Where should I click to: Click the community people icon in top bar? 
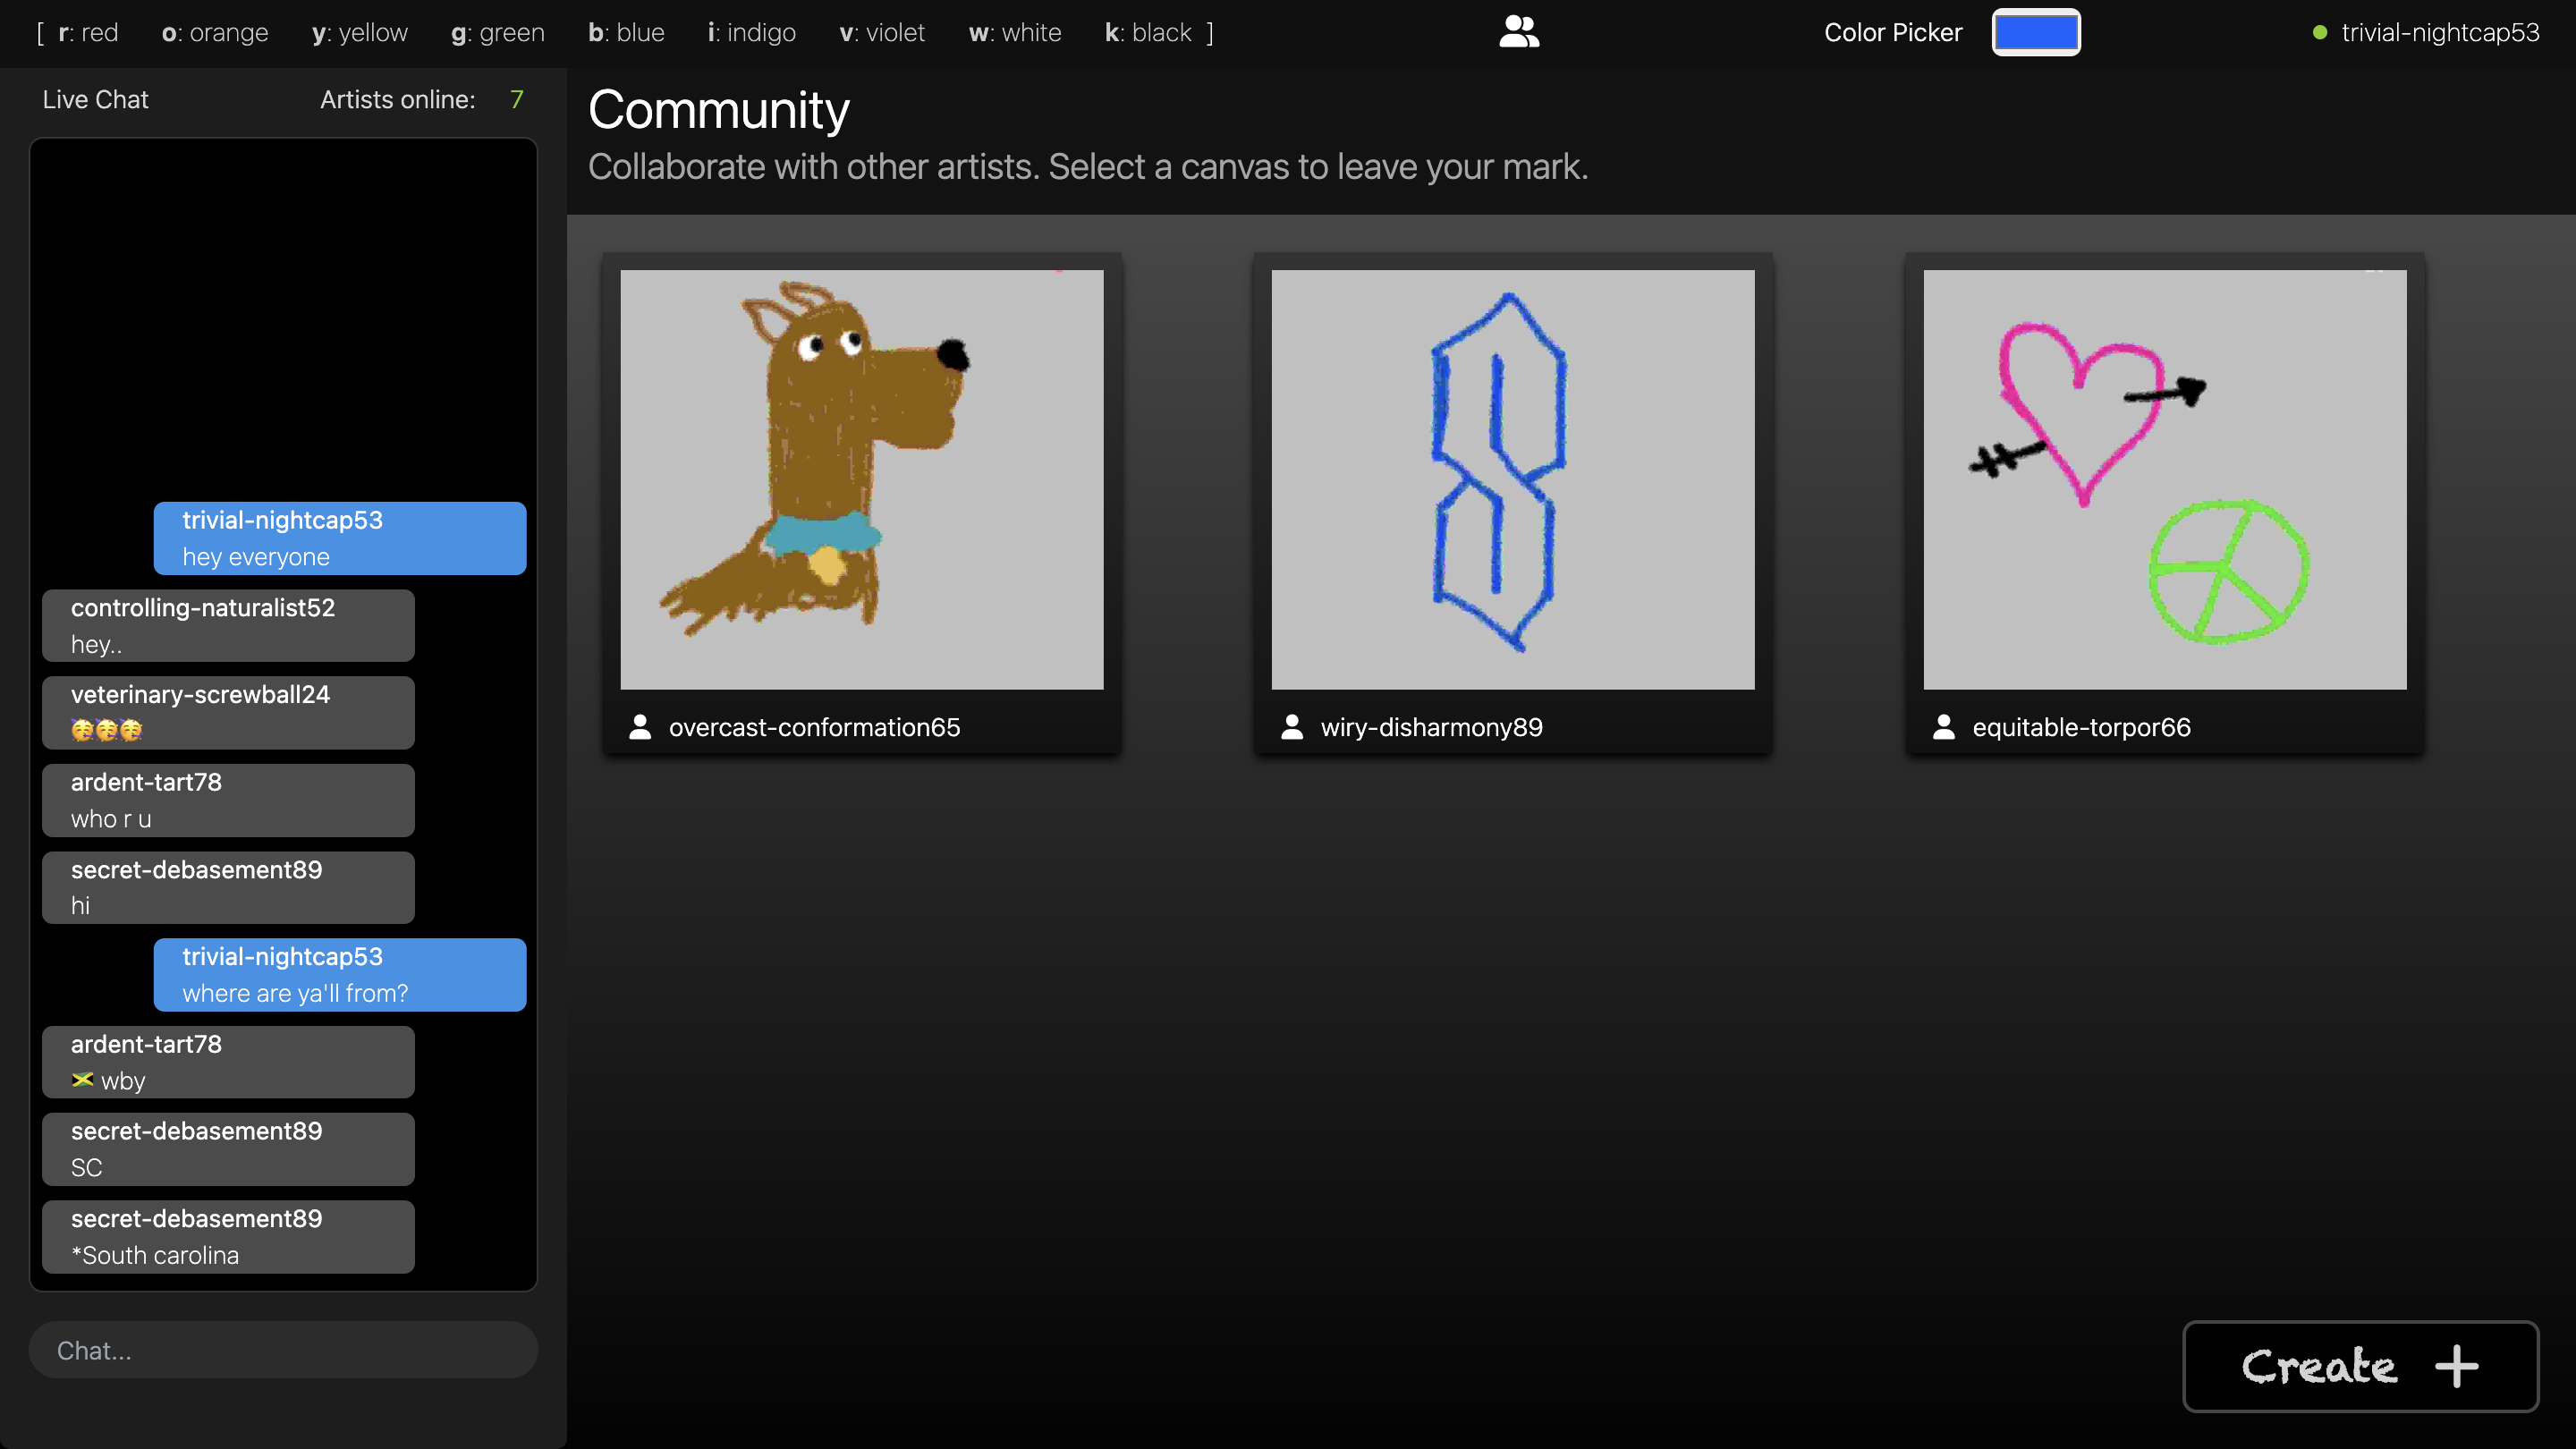pos(1519,32)
